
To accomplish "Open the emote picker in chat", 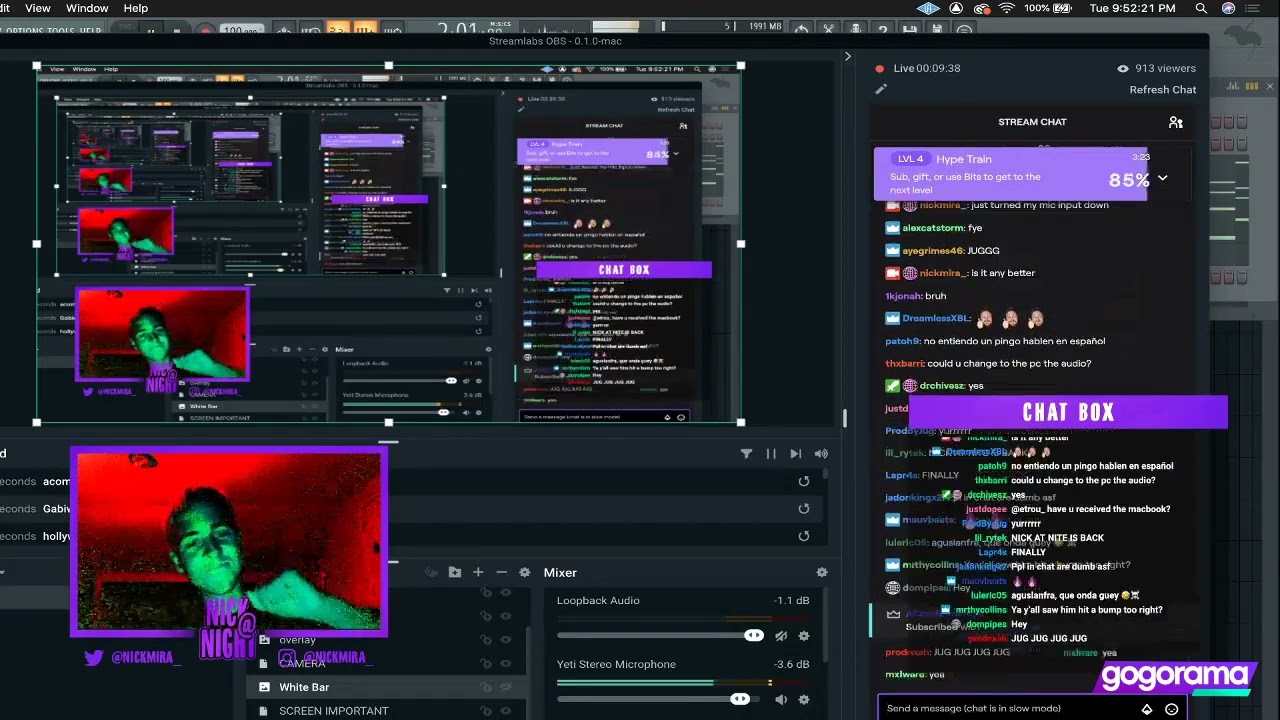I will point(1172,709).
